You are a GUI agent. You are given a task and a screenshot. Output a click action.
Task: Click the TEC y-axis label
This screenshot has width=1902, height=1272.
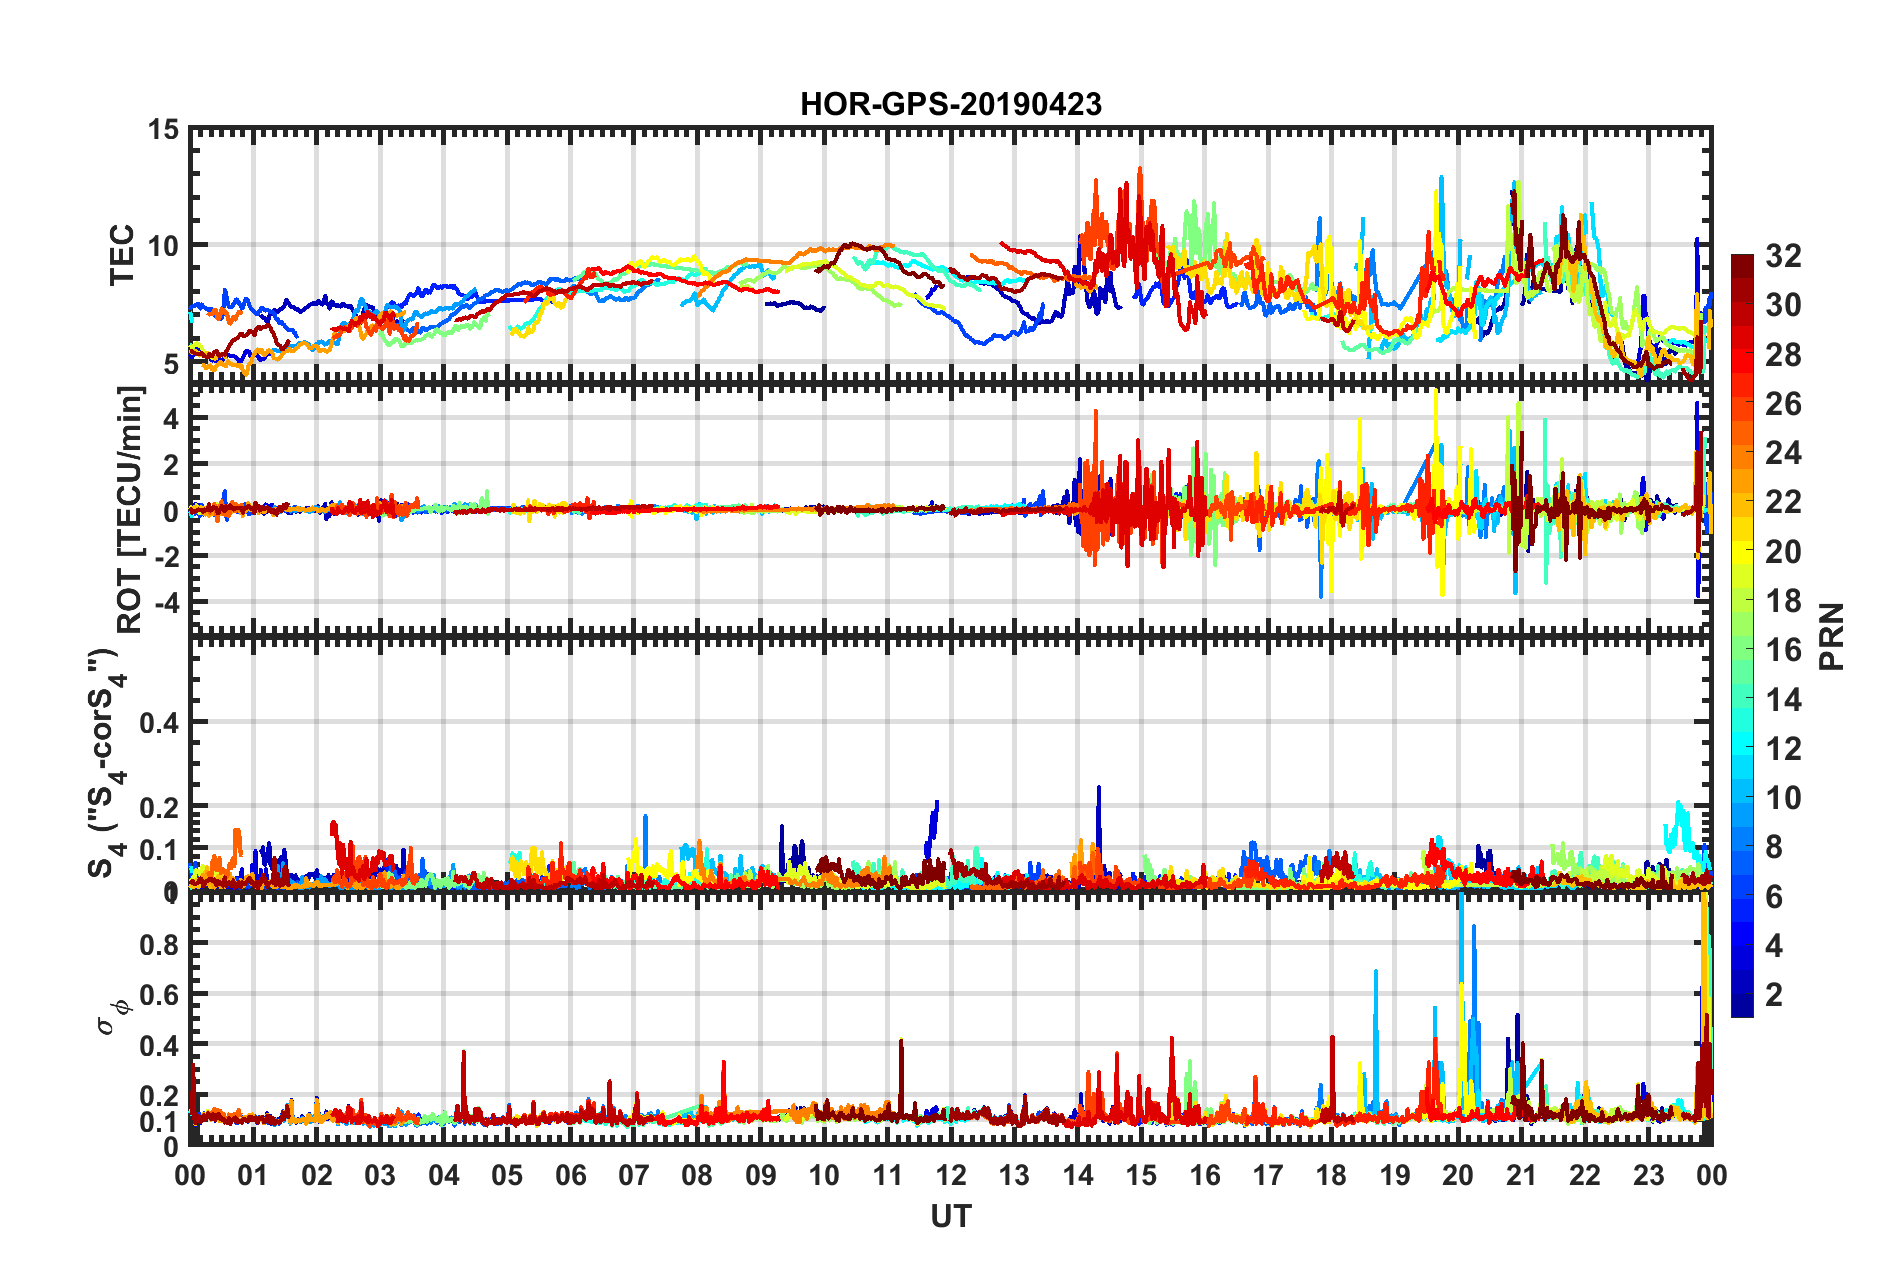point(122,255)
